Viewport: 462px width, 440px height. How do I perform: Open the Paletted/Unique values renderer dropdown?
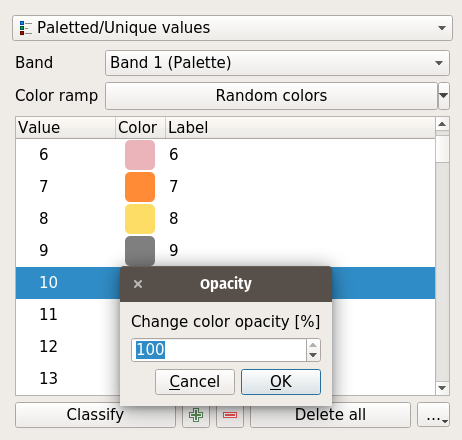(232, 28)
